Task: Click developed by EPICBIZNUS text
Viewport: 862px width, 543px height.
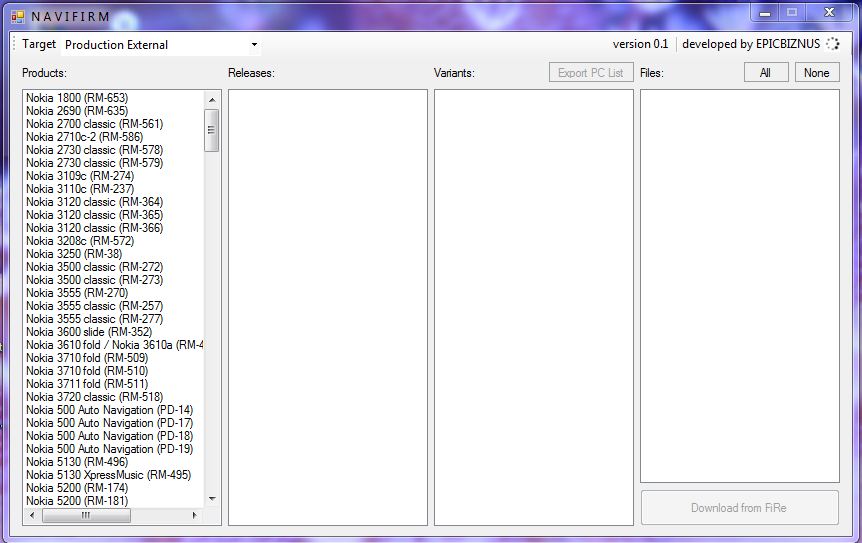Action: [751, 44]
